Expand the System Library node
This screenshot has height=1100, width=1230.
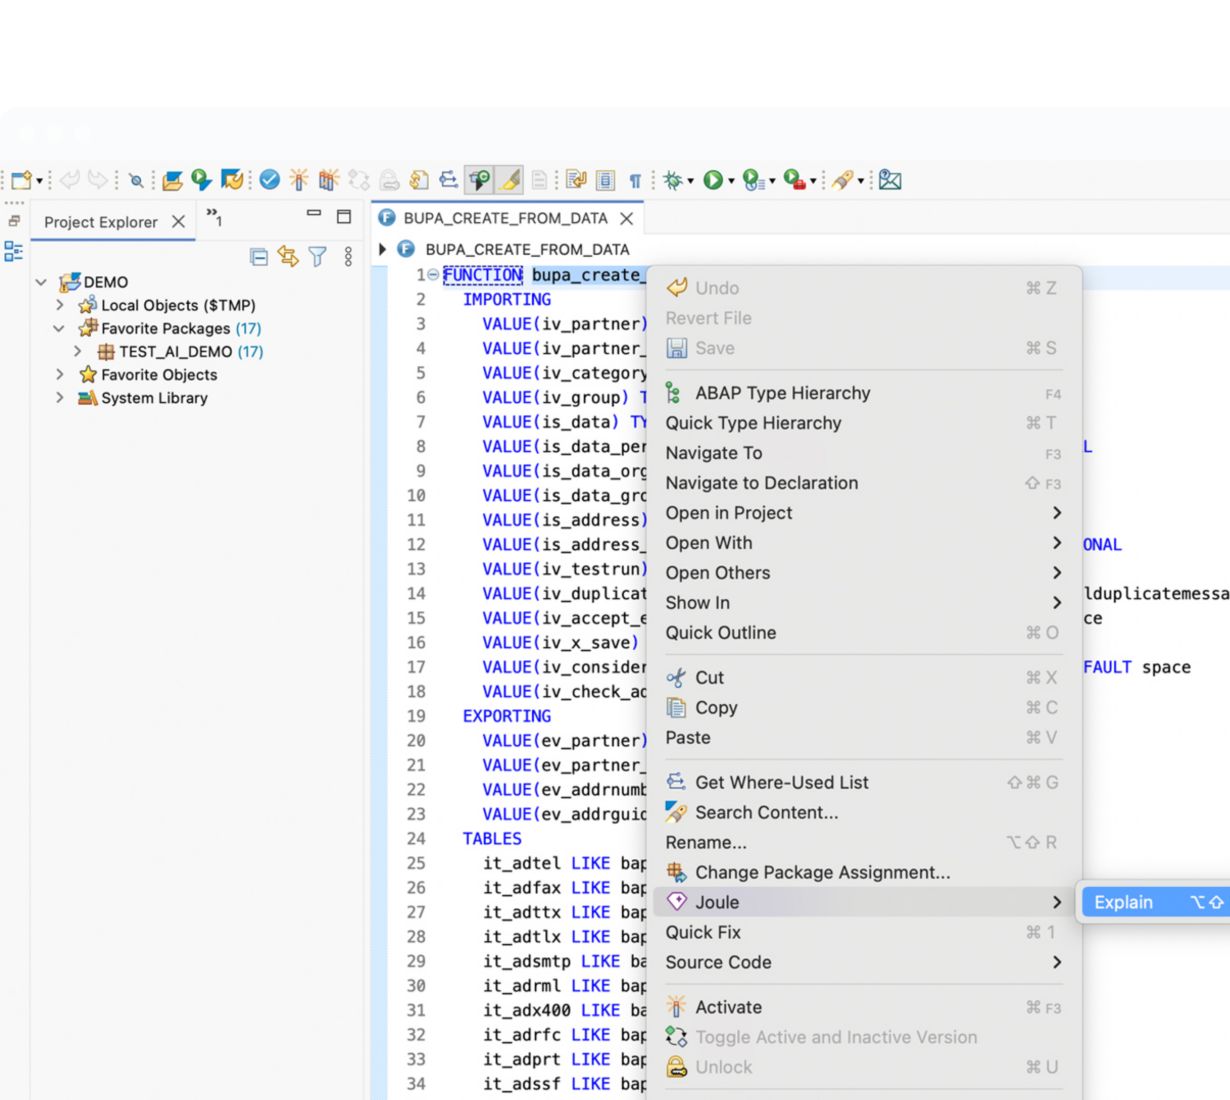[60, 398]
